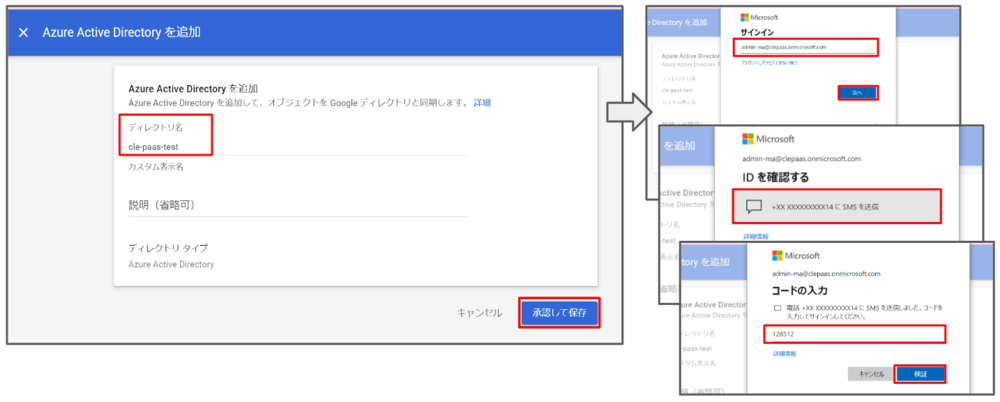This screenshot has height=402, width=1000.
Task: Select the ID を確認する heading
Action: pyautogui.click(x=776, y=177)
